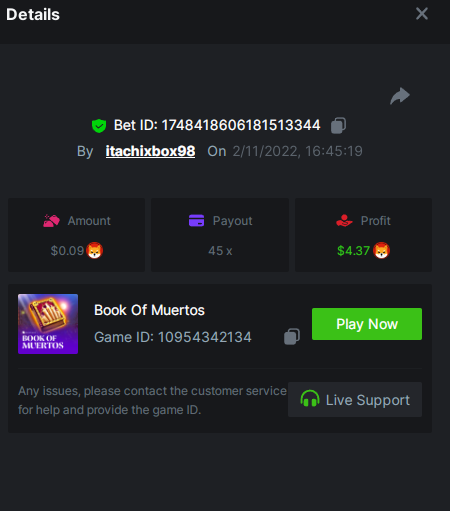Click the Book Of Muertos game title
Viewport: 450px width, 511px height.
coord(149,310)
